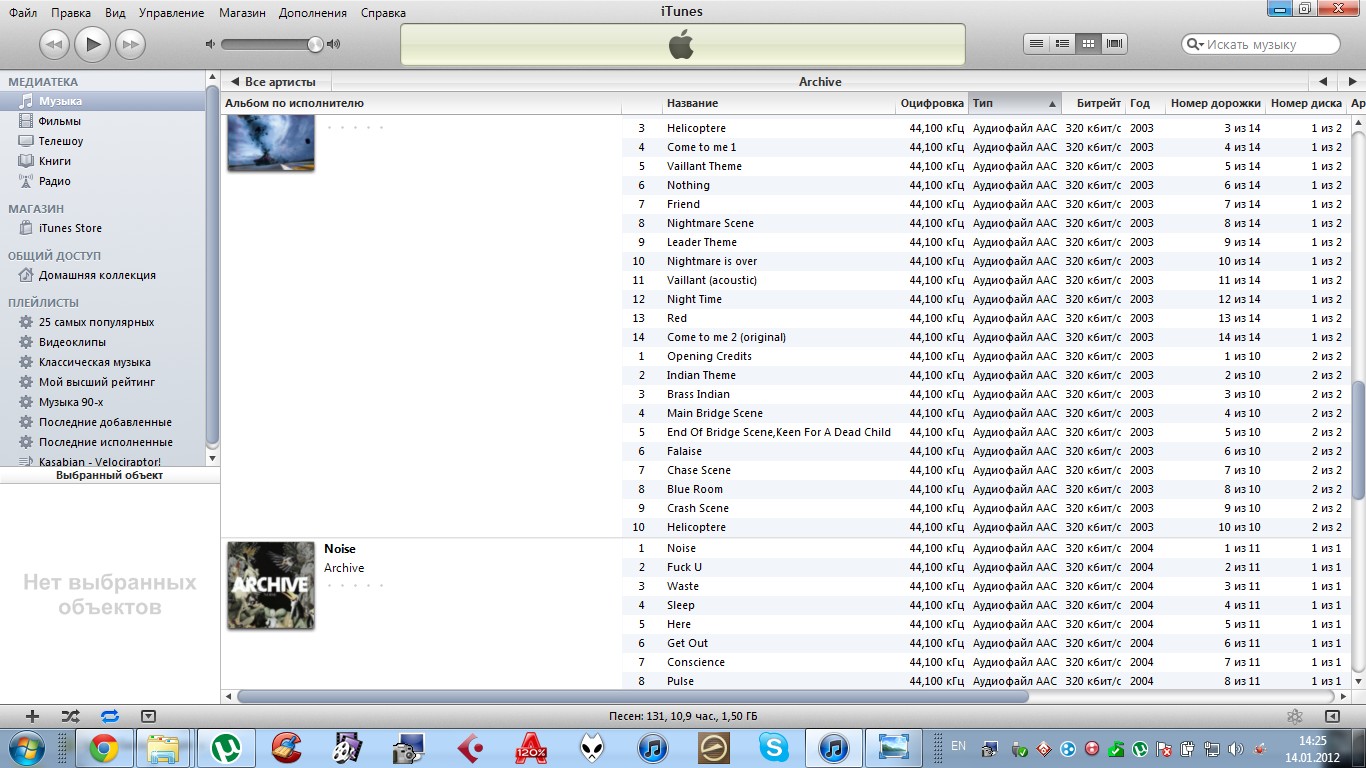Open the Дополнения menu

pos(313,13)
